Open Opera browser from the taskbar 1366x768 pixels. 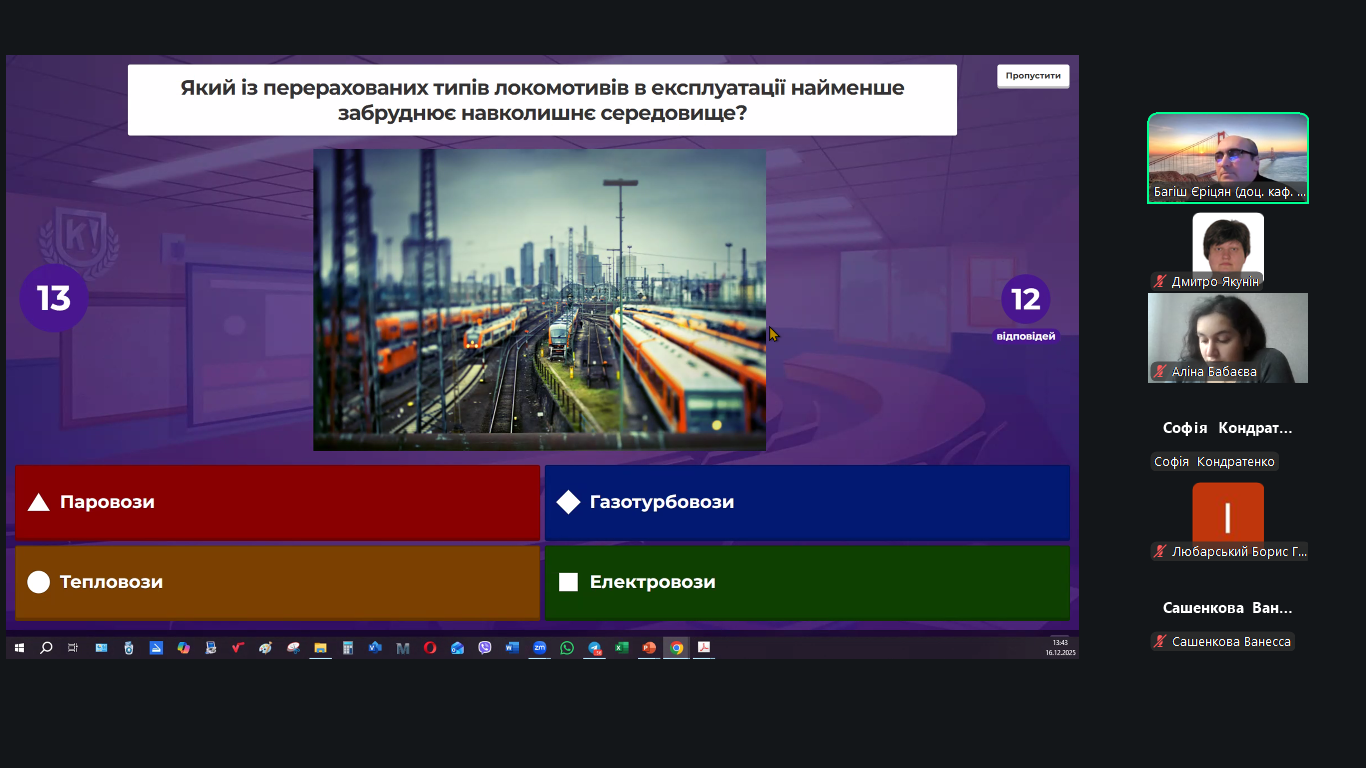(x=430, y=648)
